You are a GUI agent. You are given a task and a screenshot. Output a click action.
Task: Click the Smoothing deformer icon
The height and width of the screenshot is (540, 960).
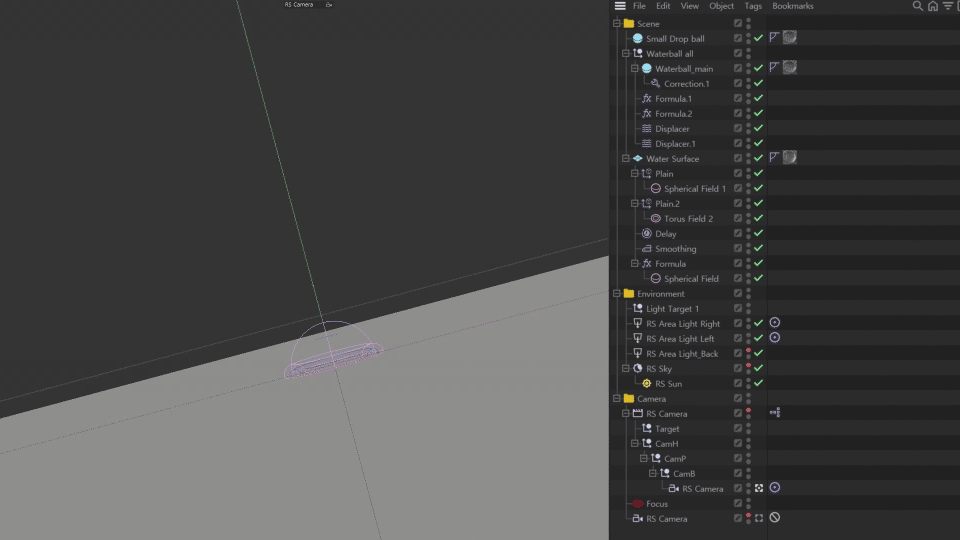coord(647,249)
